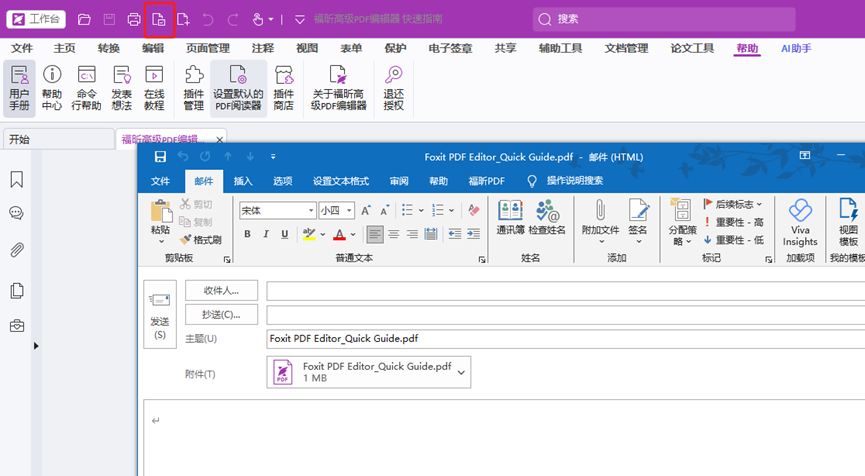The width and height of the screenshot is (865, 476).
Task: Expand the font name dropdown (宋体)
Action: click(x=309, y=211)
